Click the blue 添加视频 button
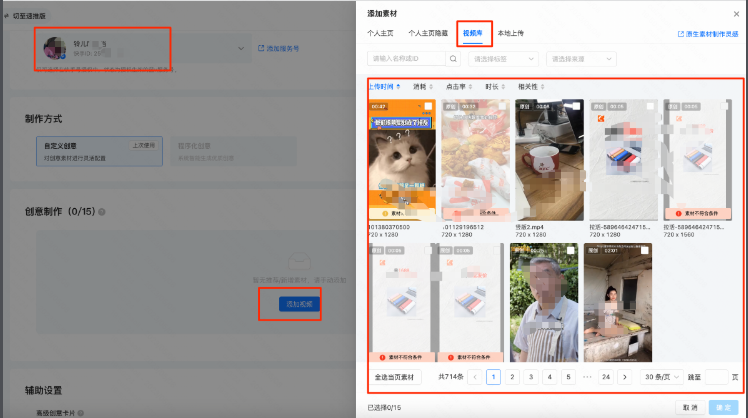 (300, 304)
